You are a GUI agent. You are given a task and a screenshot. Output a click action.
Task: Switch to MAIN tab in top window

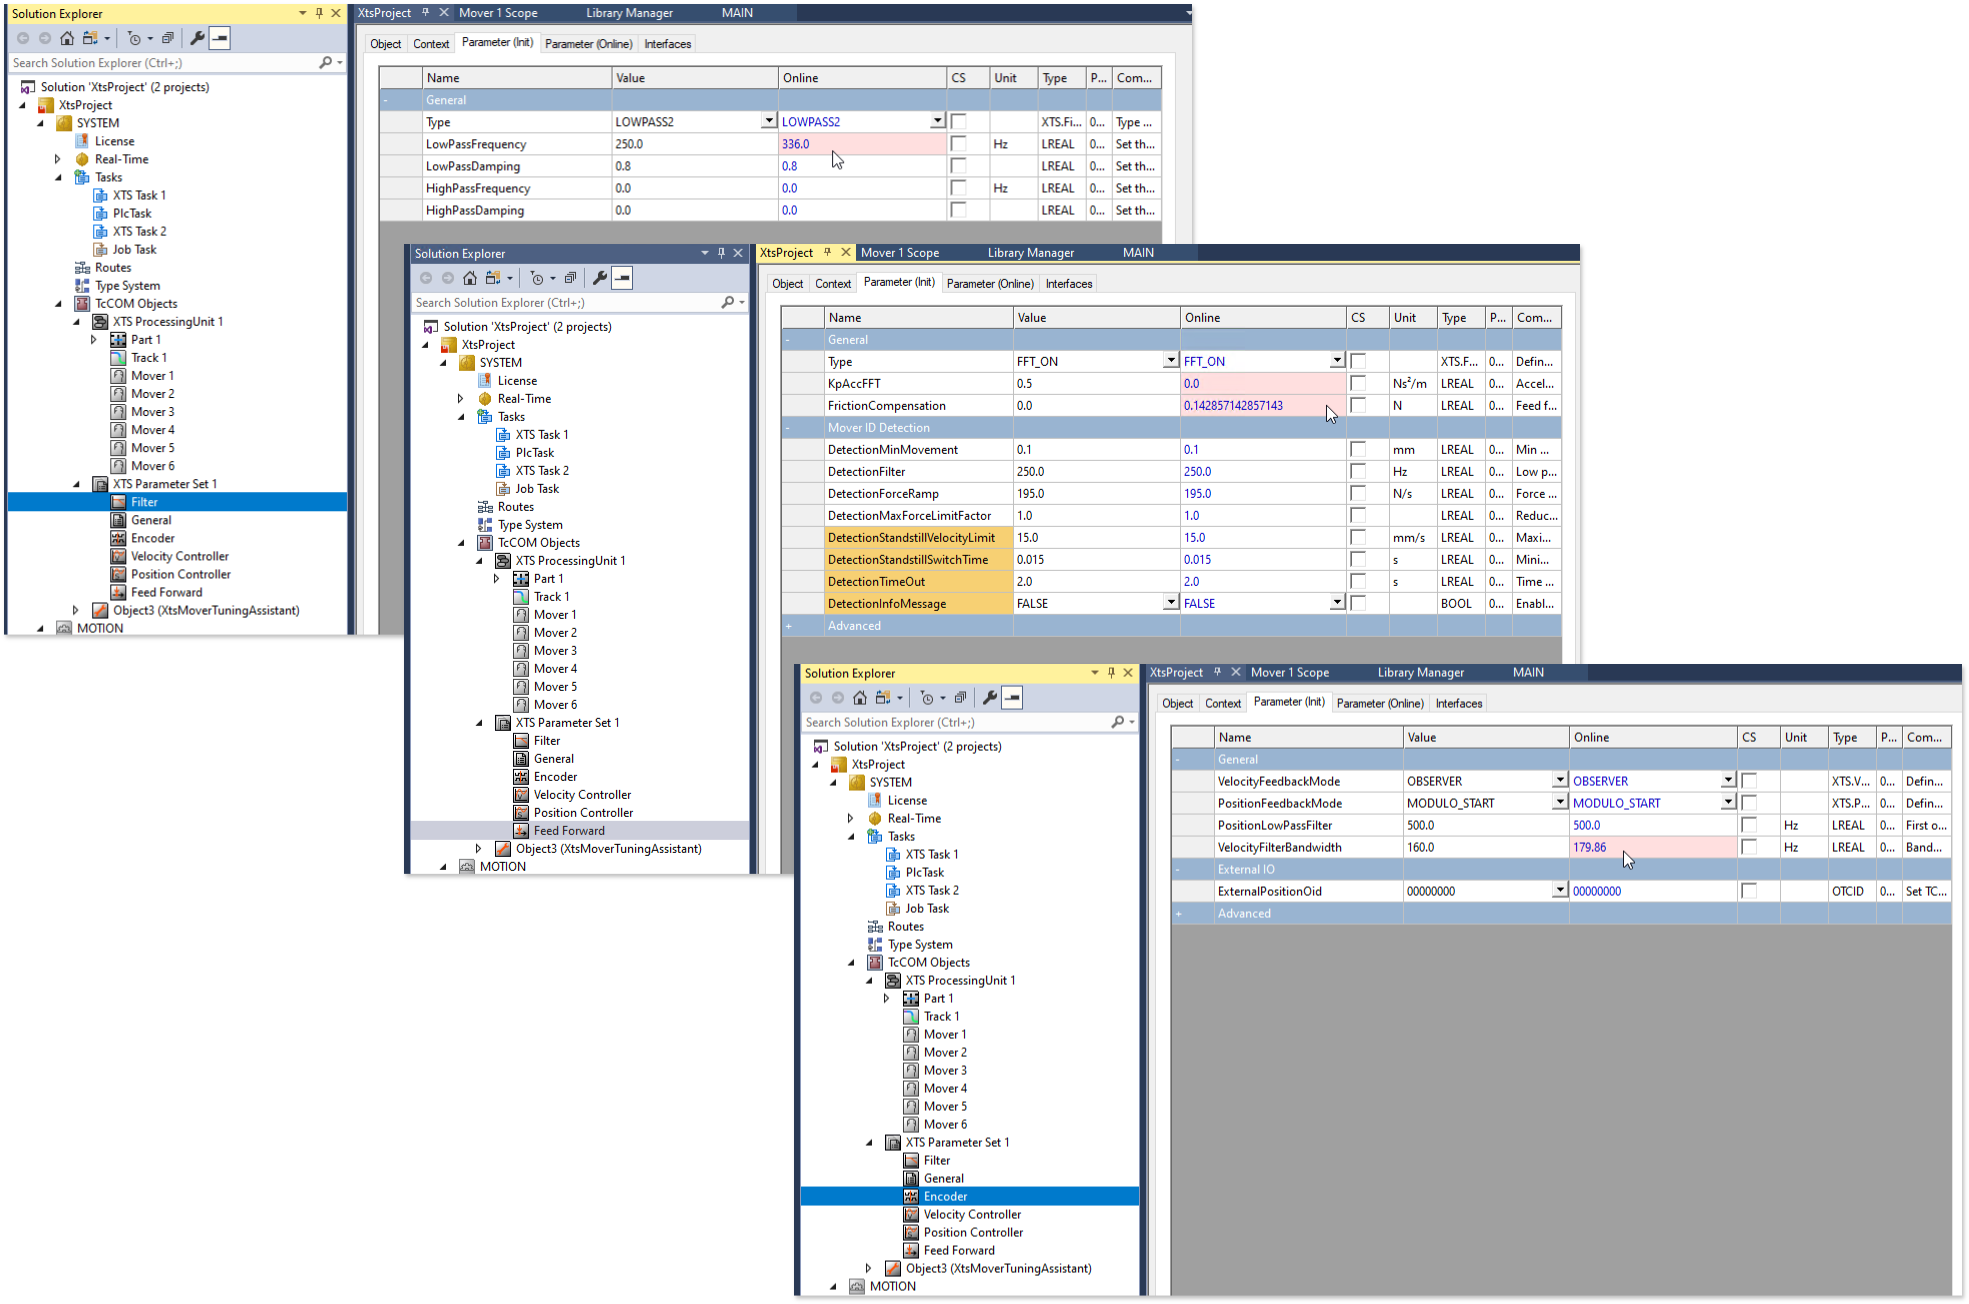click(738, 13)
